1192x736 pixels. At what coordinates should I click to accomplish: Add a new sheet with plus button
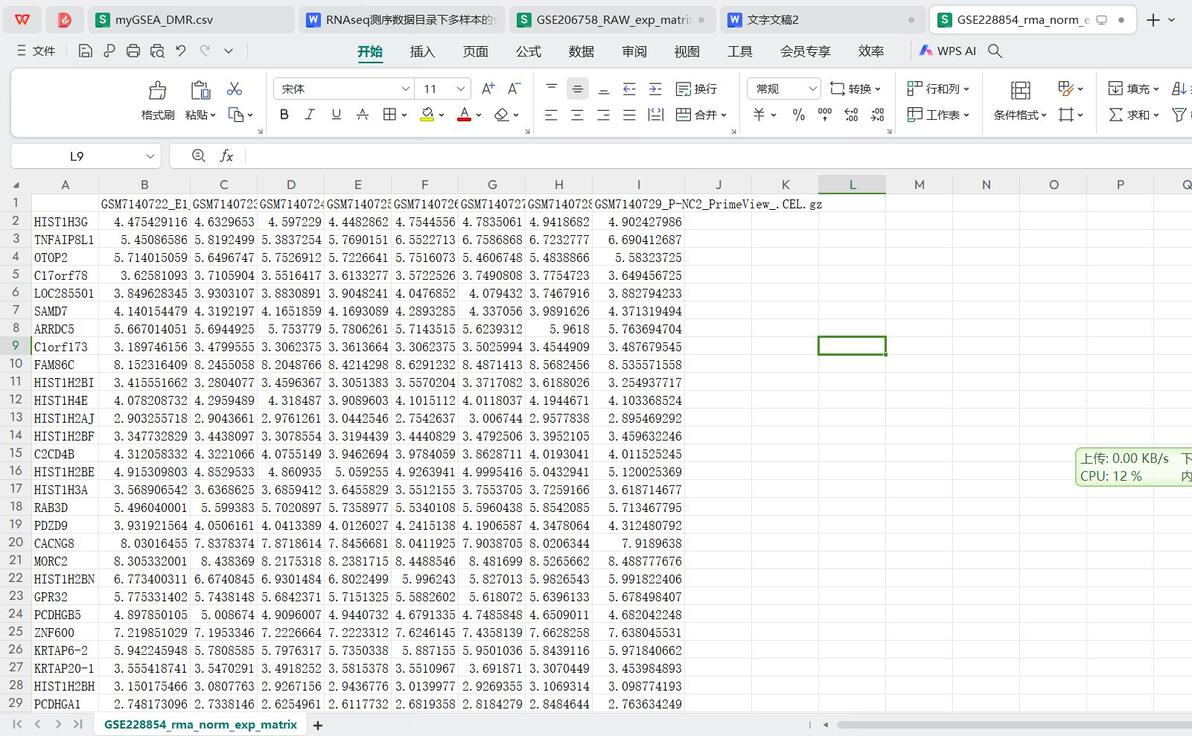point(318,725)
